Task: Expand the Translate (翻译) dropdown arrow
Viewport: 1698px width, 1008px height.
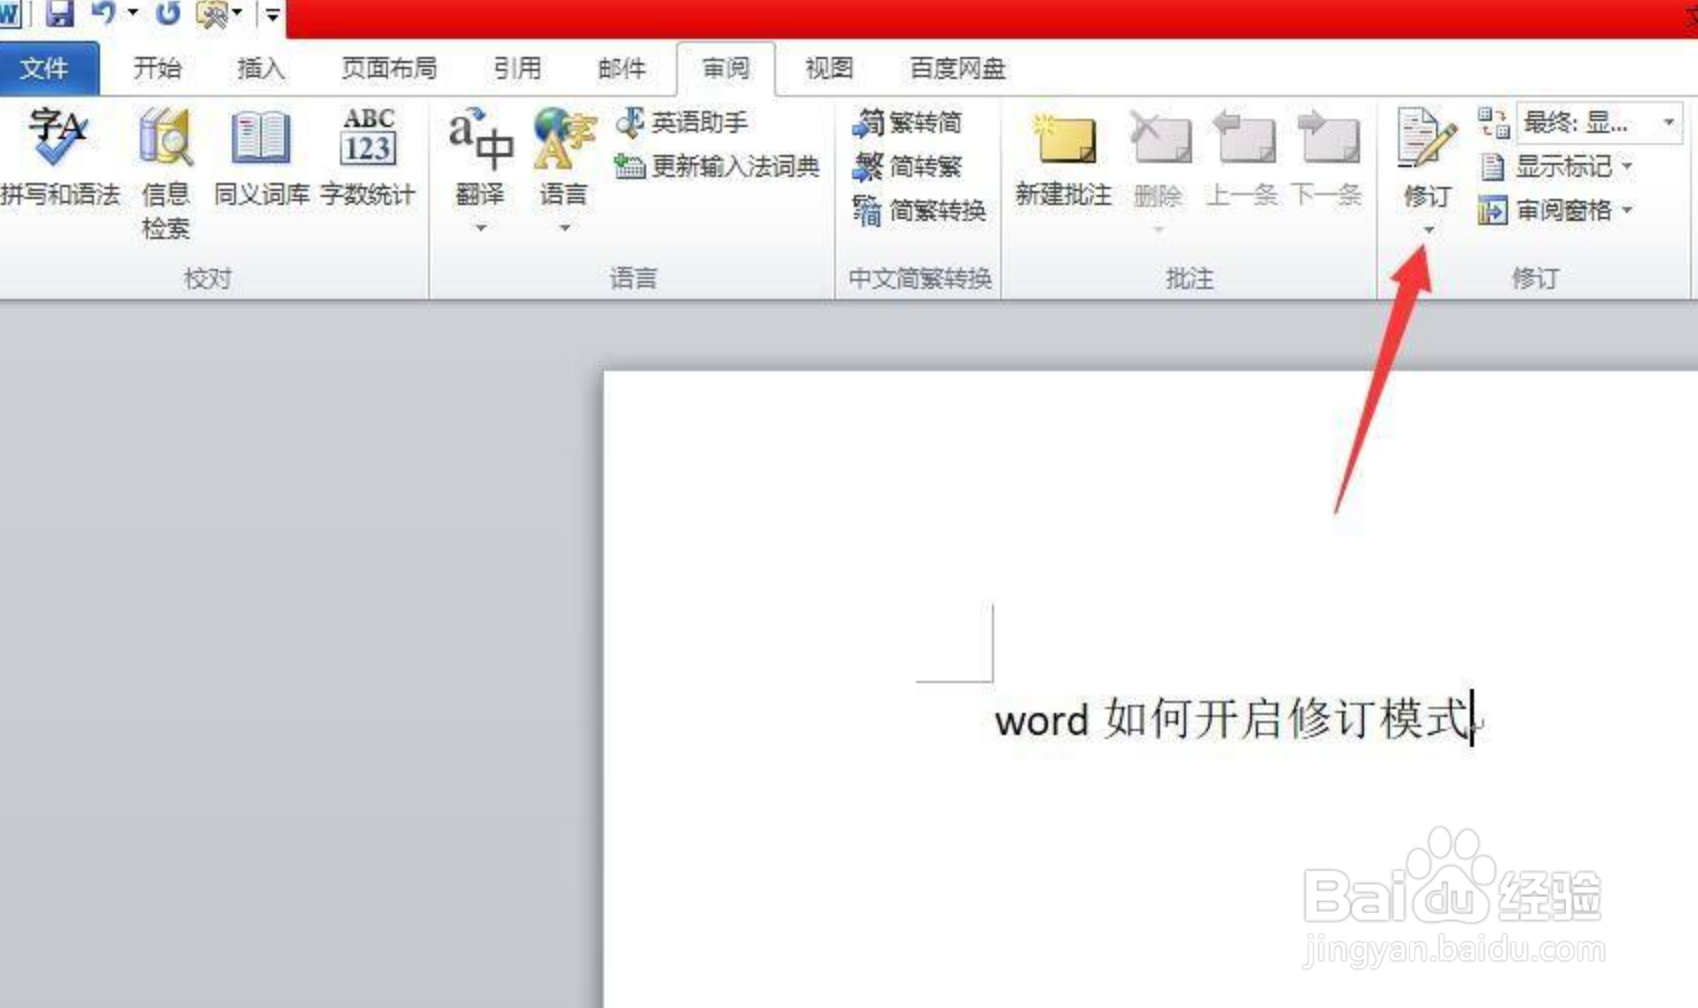Action: pyautogui.click(x=481, y=229)
